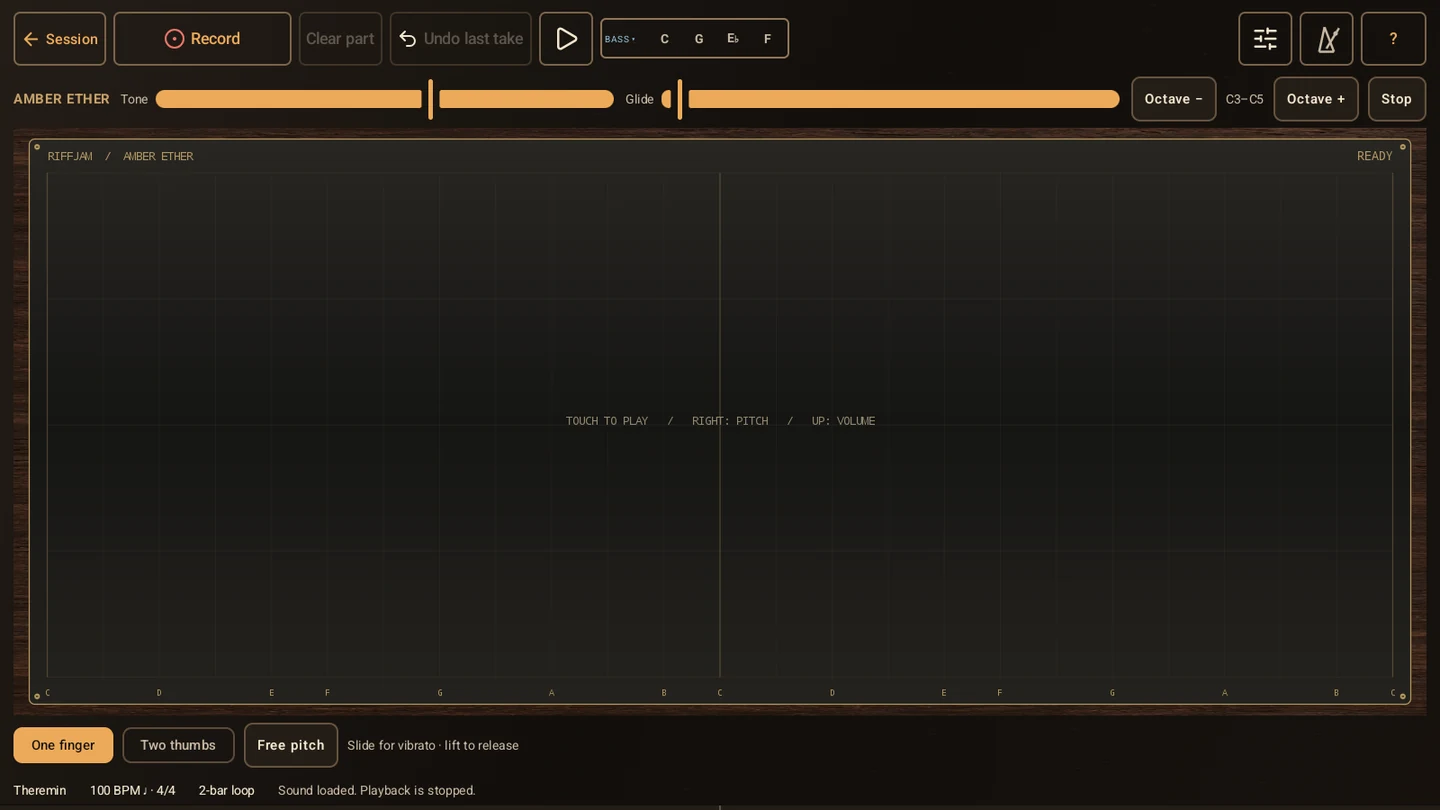Click Theremin in the status bar

40,790
